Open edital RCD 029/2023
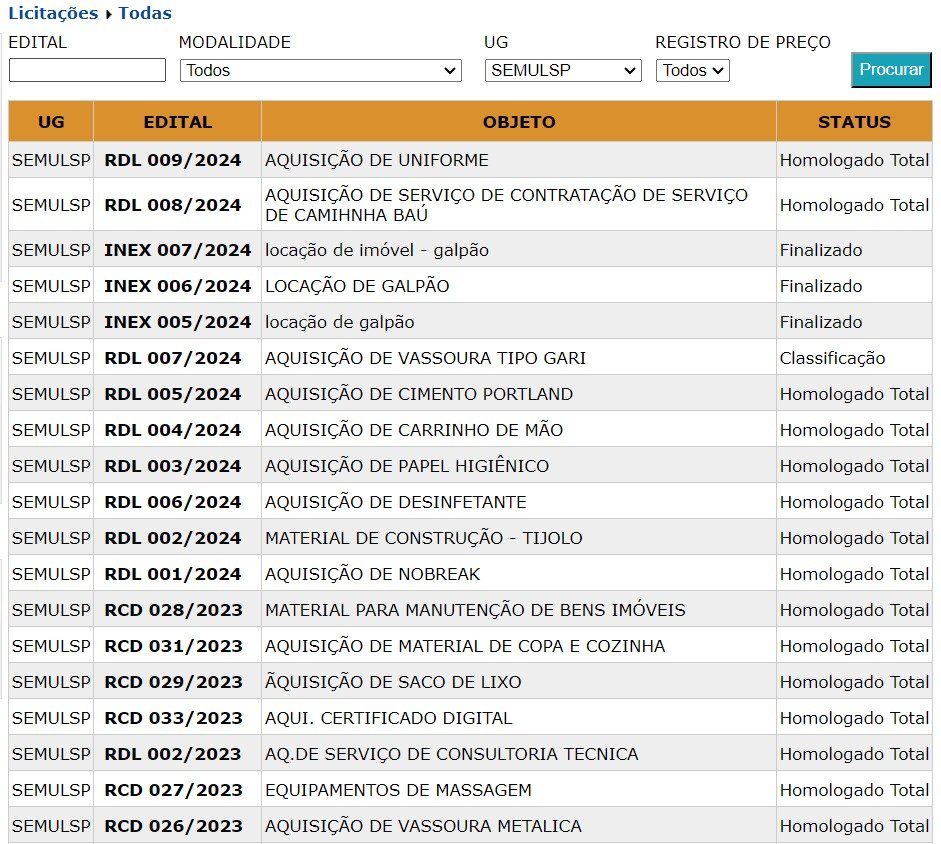This screenshot has height=844, width=941. click(x=173, y=683)
